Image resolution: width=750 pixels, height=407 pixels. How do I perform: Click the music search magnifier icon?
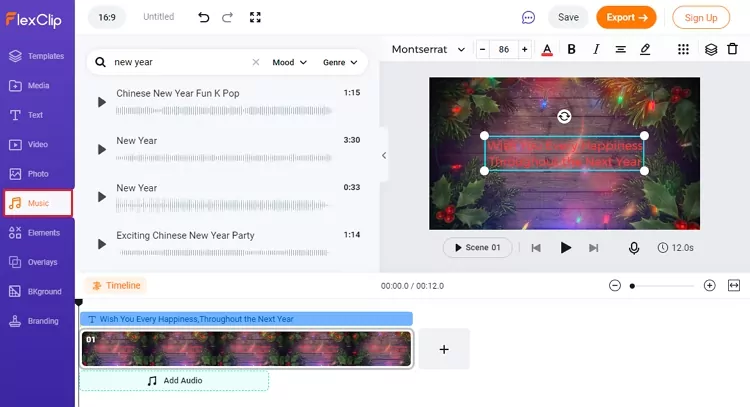(x=100, y=62)
